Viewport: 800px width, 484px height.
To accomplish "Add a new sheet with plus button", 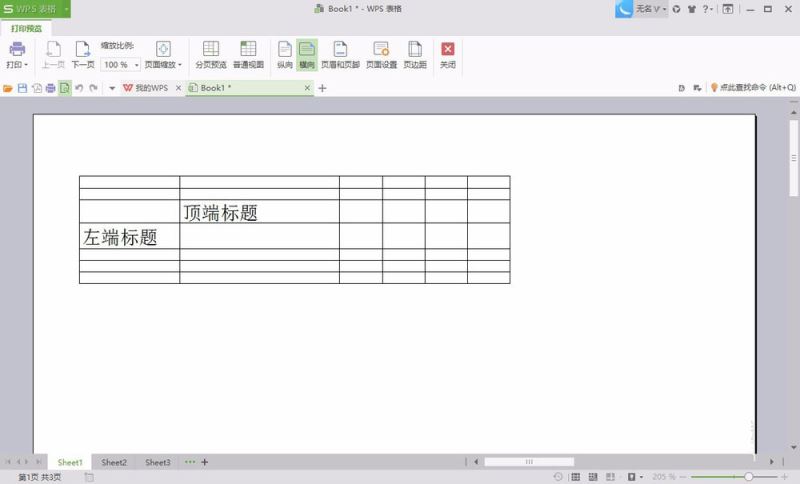I will pyautogui.click(x=205, y=462).
